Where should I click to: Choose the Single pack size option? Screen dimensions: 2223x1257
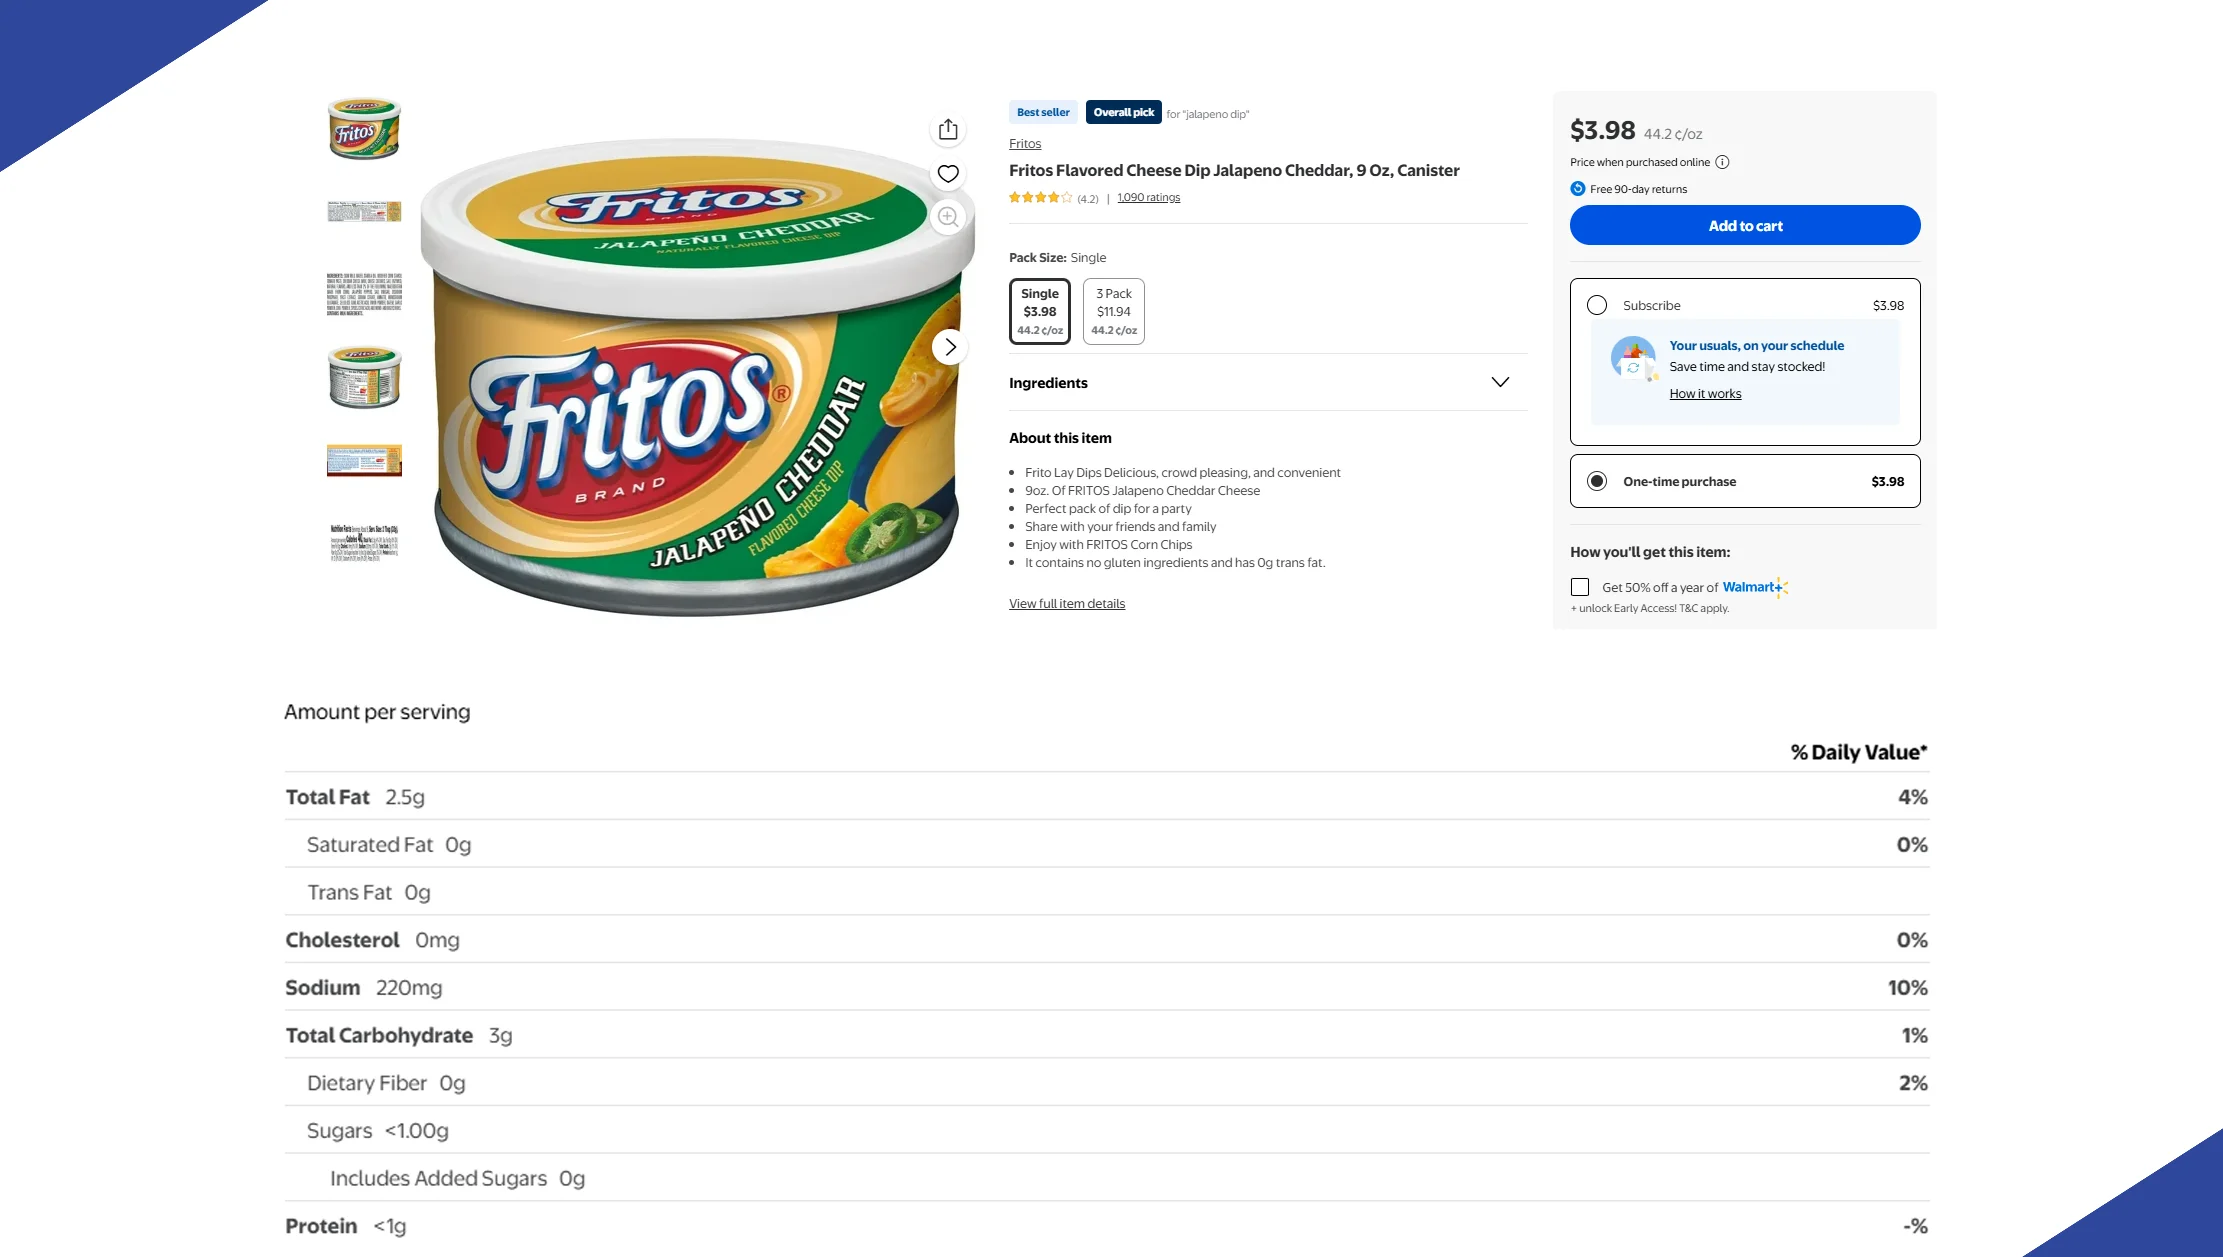pos(1040,311)
